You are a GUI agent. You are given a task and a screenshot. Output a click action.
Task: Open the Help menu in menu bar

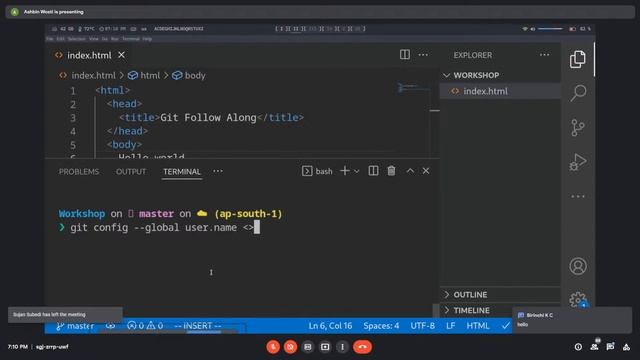(x=147, y=39)
